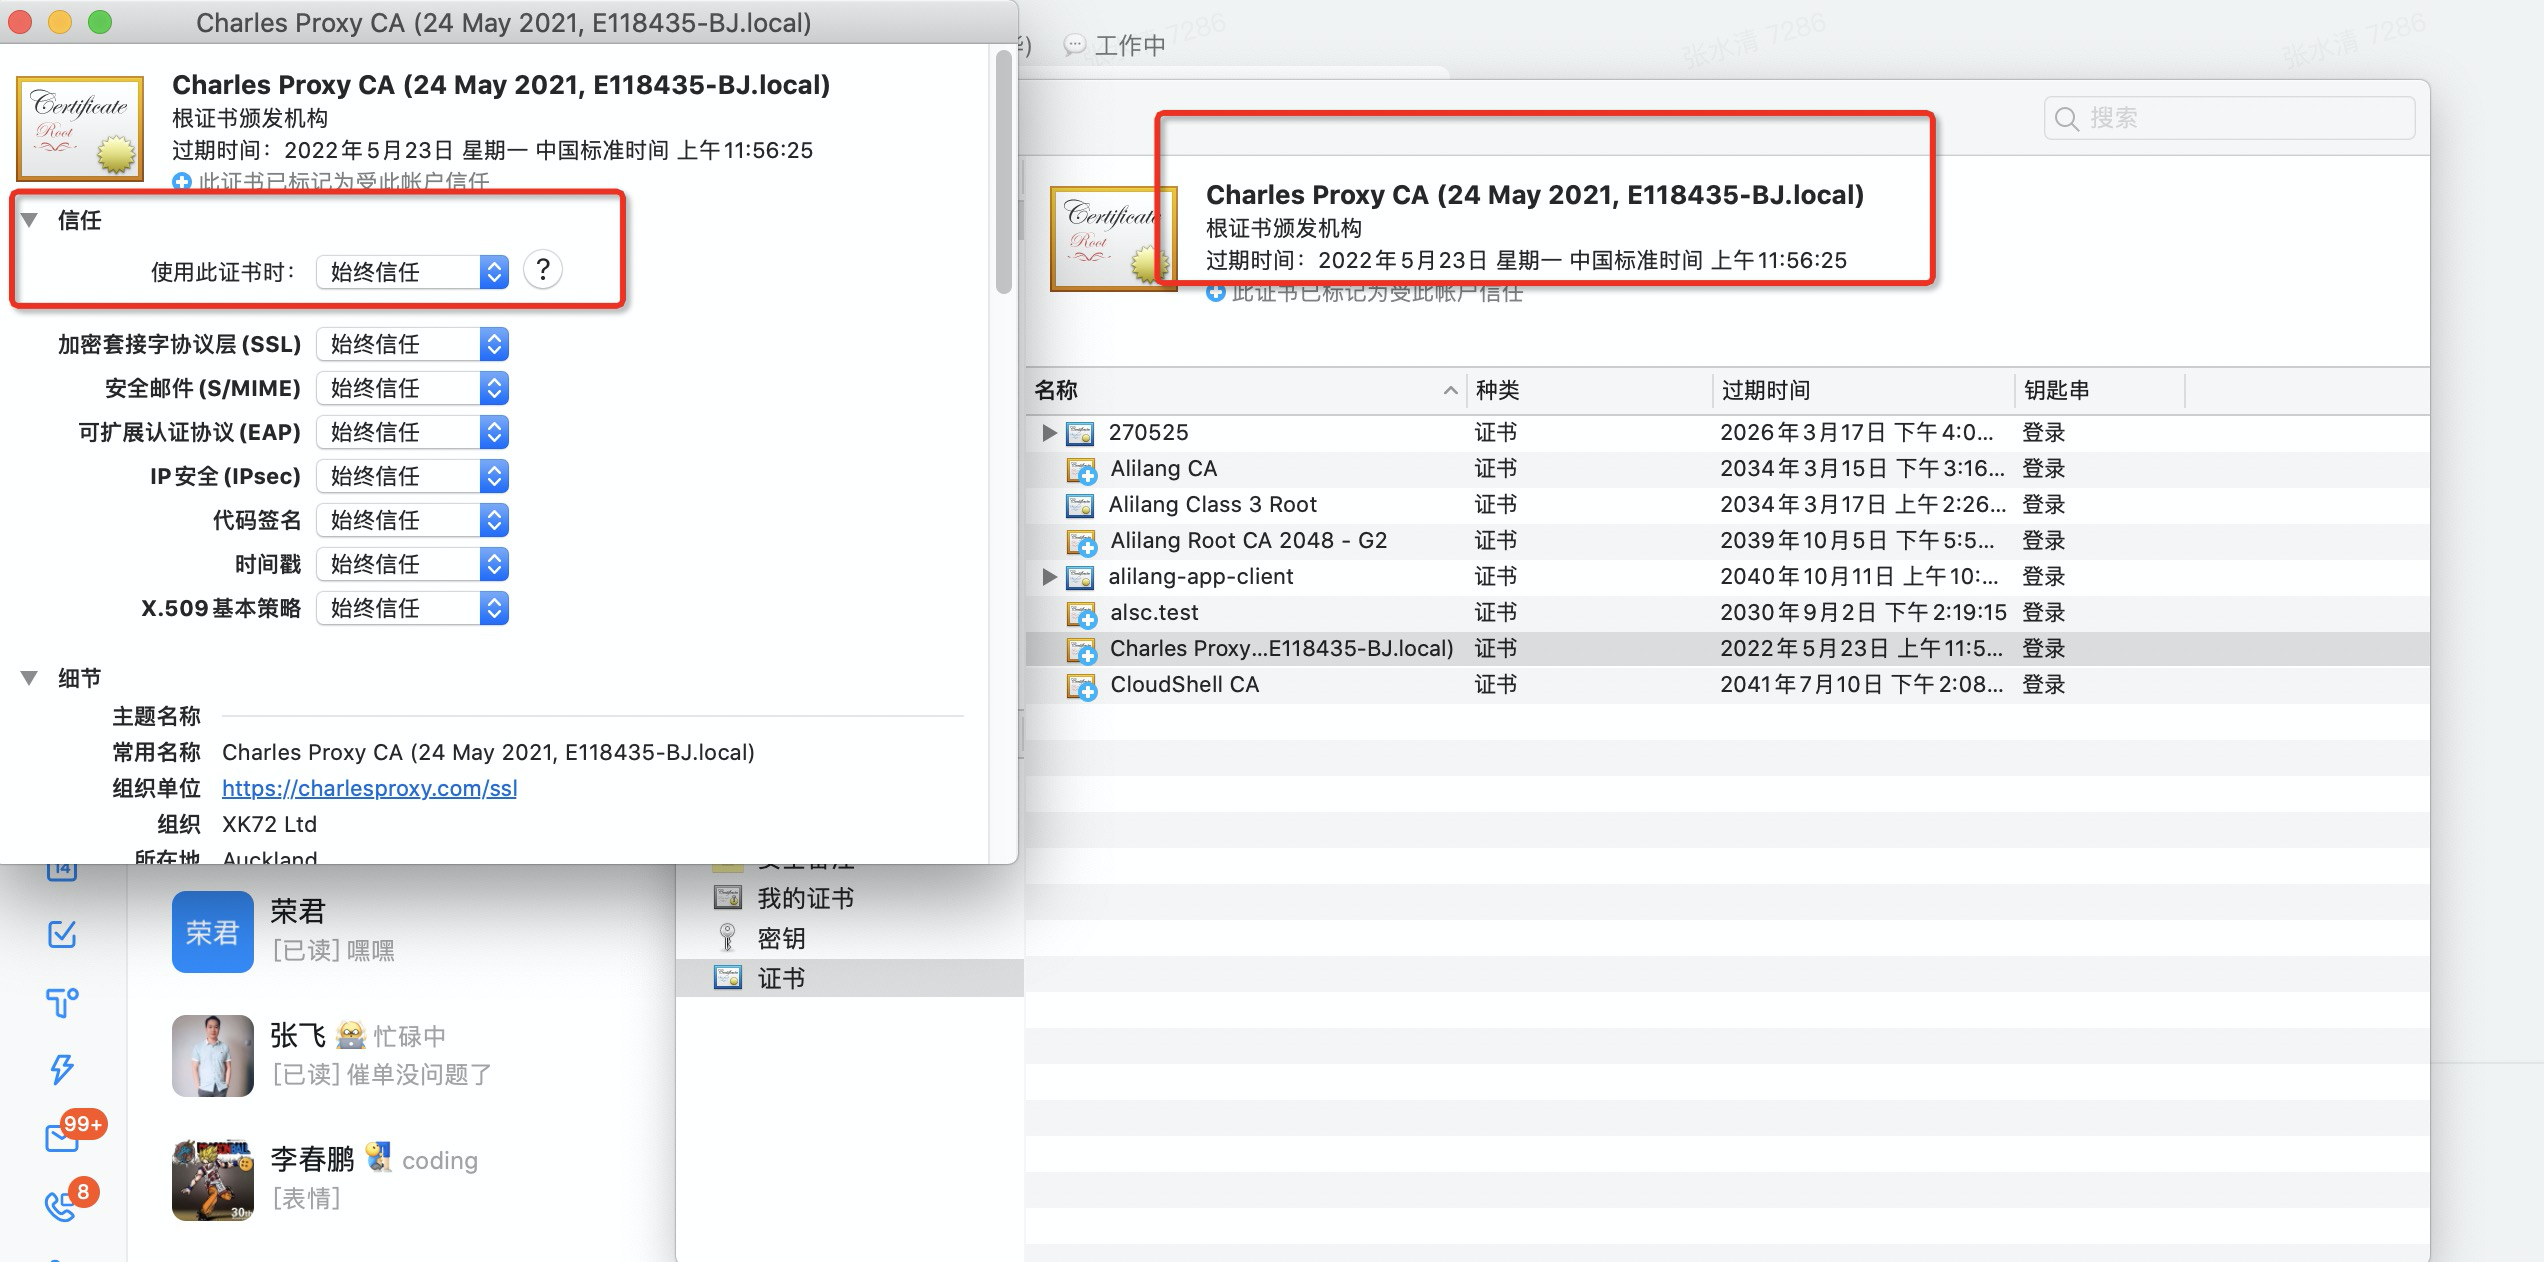Image resolution: width=2544 pixels, height=1262 pixels.
Task: Sort by 过期时间 column header
Action: 1863,390
